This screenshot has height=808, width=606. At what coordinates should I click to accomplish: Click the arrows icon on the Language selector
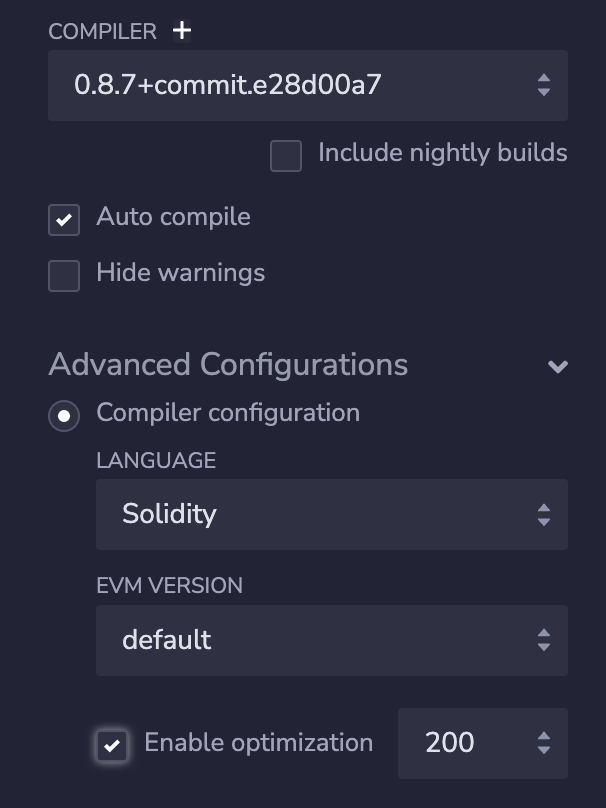point(543,514)
